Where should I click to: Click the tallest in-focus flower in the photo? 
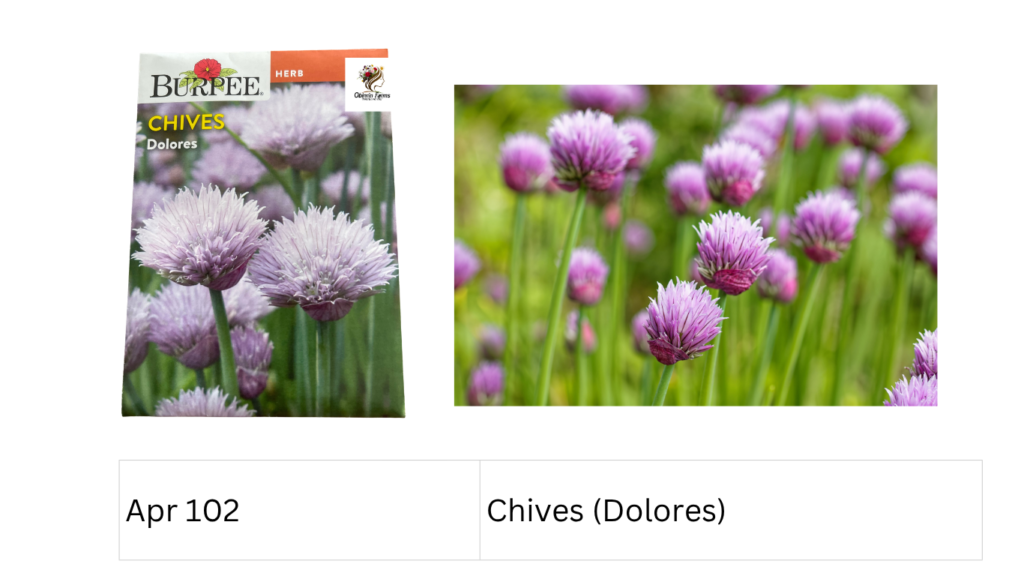(x=589, y=150)
